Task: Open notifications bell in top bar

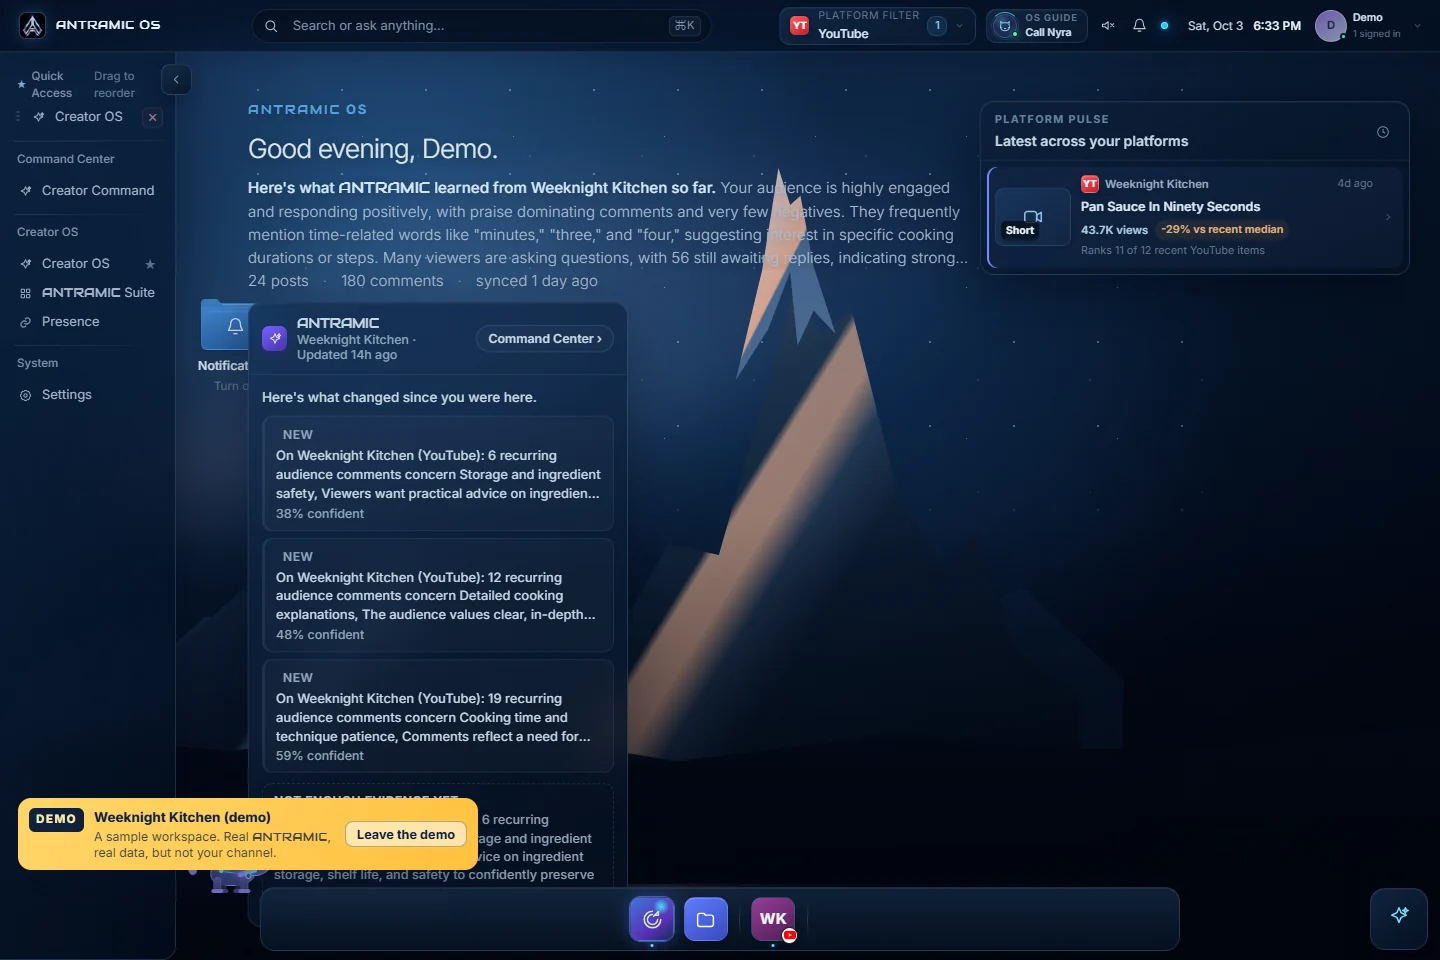Action: (1139, 26)
